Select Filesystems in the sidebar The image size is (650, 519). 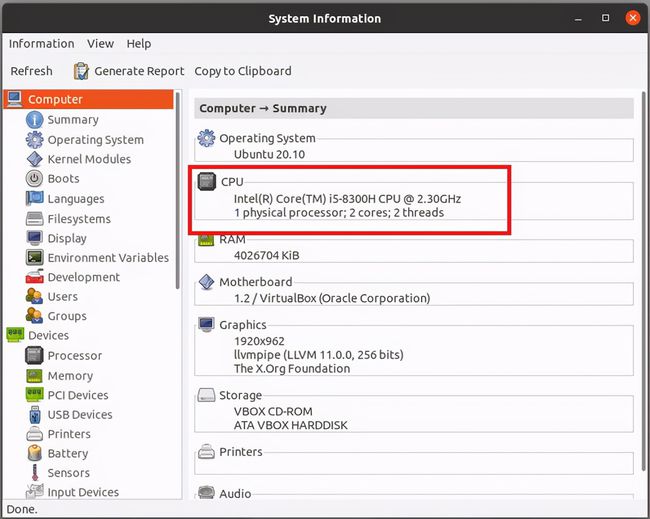(79, 218)
